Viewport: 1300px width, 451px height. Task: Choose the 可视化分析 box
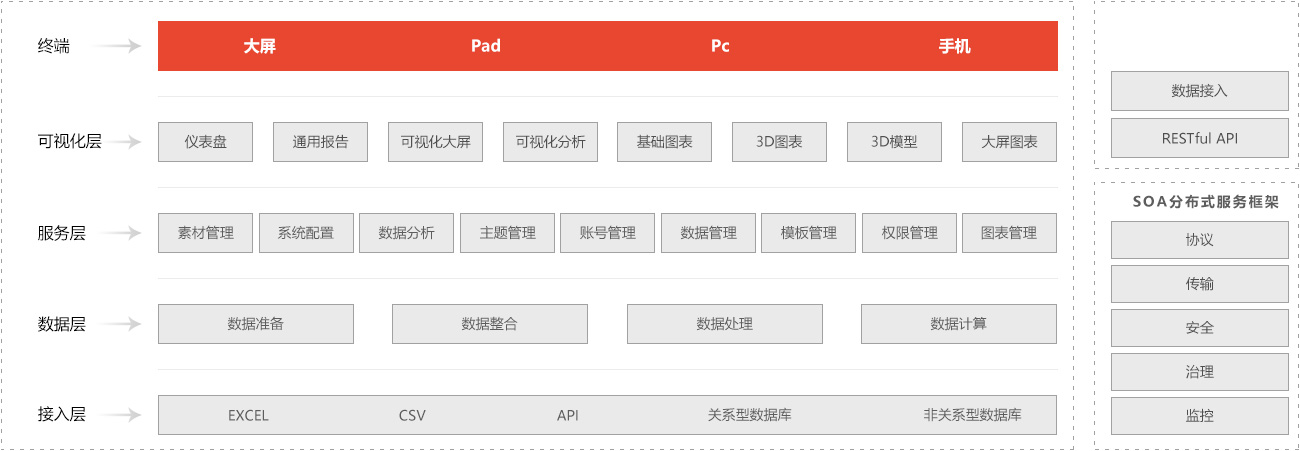point(550,142)
